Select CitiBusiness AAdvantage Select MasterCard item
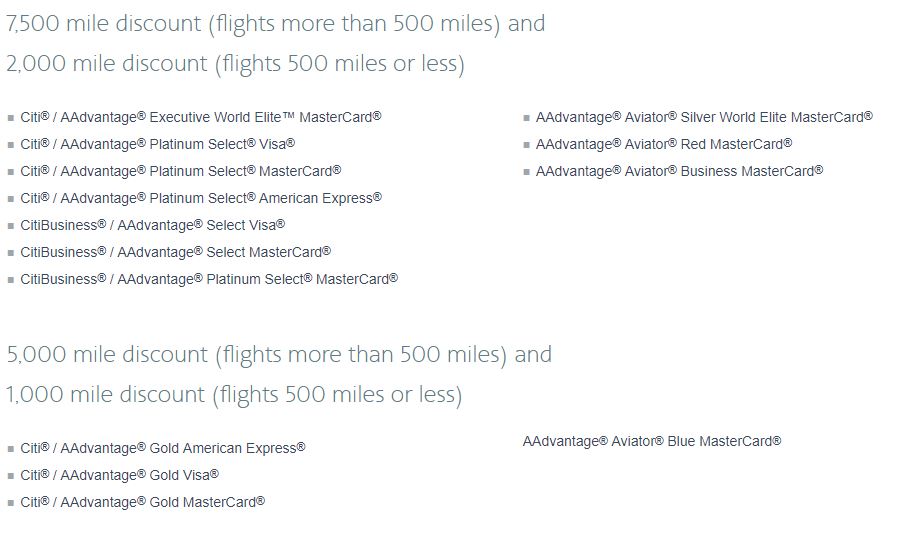908x536 pixels. 175,252
